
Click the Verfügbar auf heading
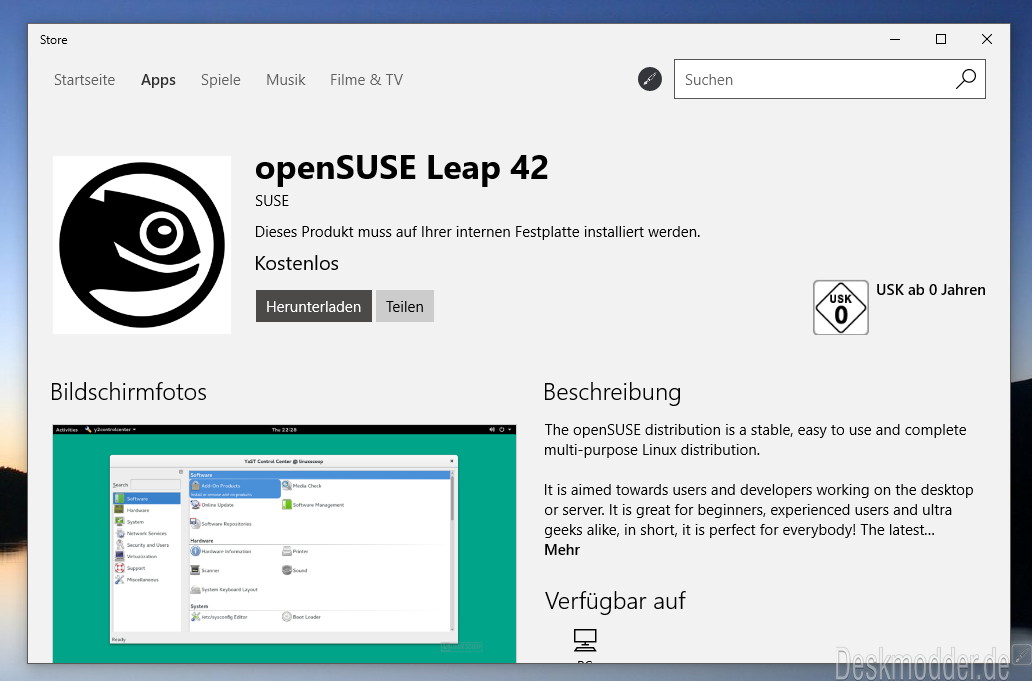(615, 601)
